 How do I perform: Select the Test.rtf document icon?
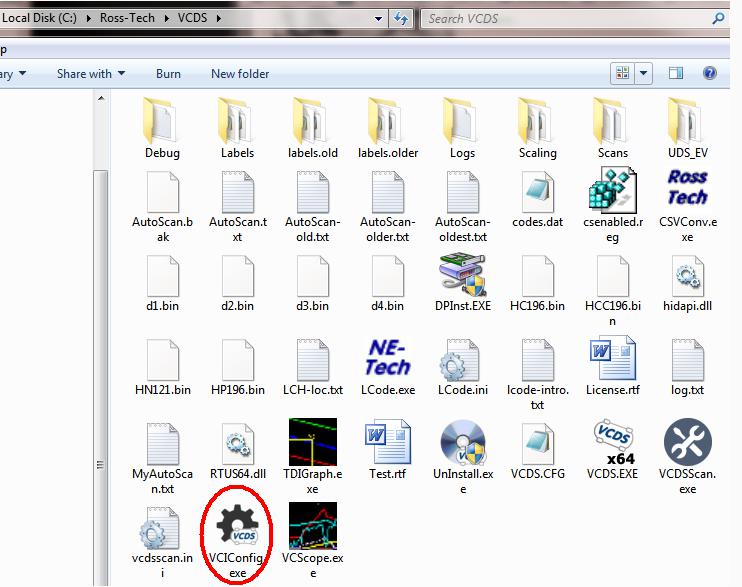point(388,442)
